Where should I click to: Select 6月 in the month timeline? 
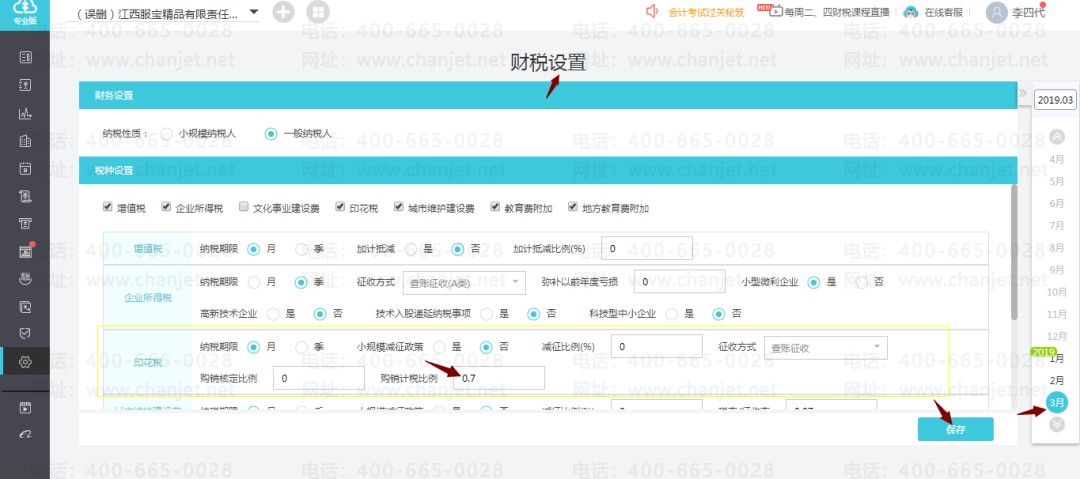tap(1056, 203)
